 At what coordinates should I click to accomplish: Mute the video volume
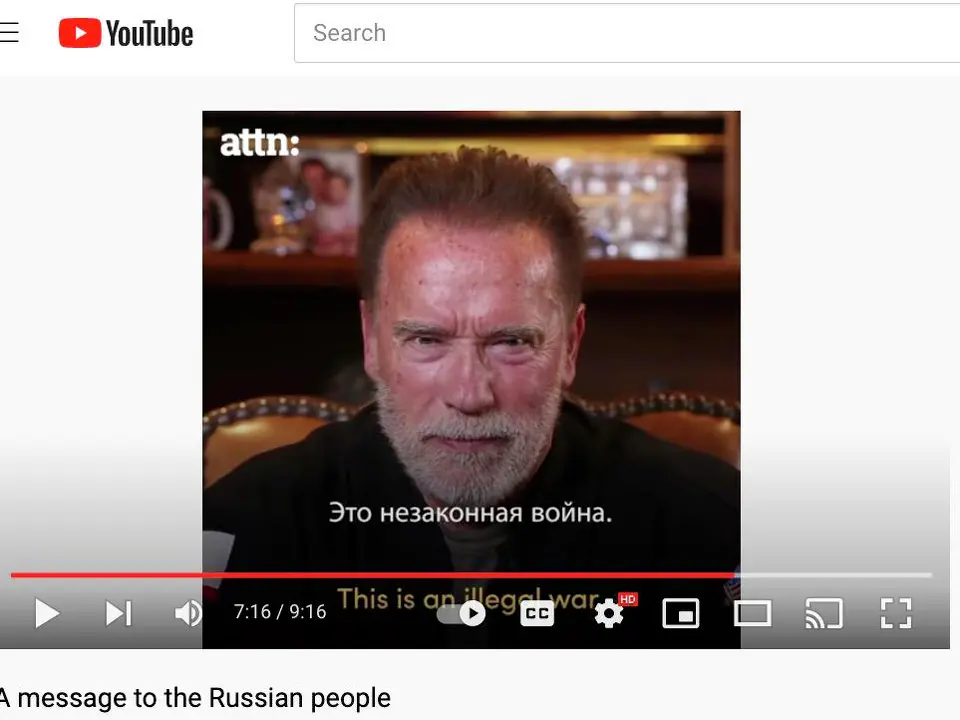[x=188, y=613]
